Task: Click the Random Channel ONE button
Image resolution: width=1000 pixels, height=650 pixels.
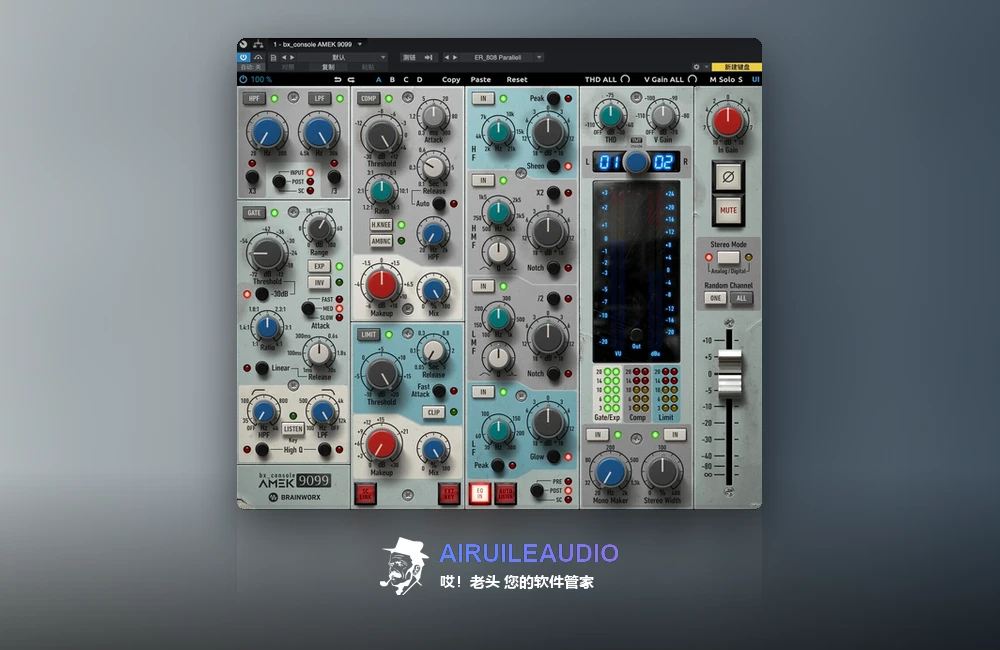Action: pyautogui.click(x=715, y=298)
